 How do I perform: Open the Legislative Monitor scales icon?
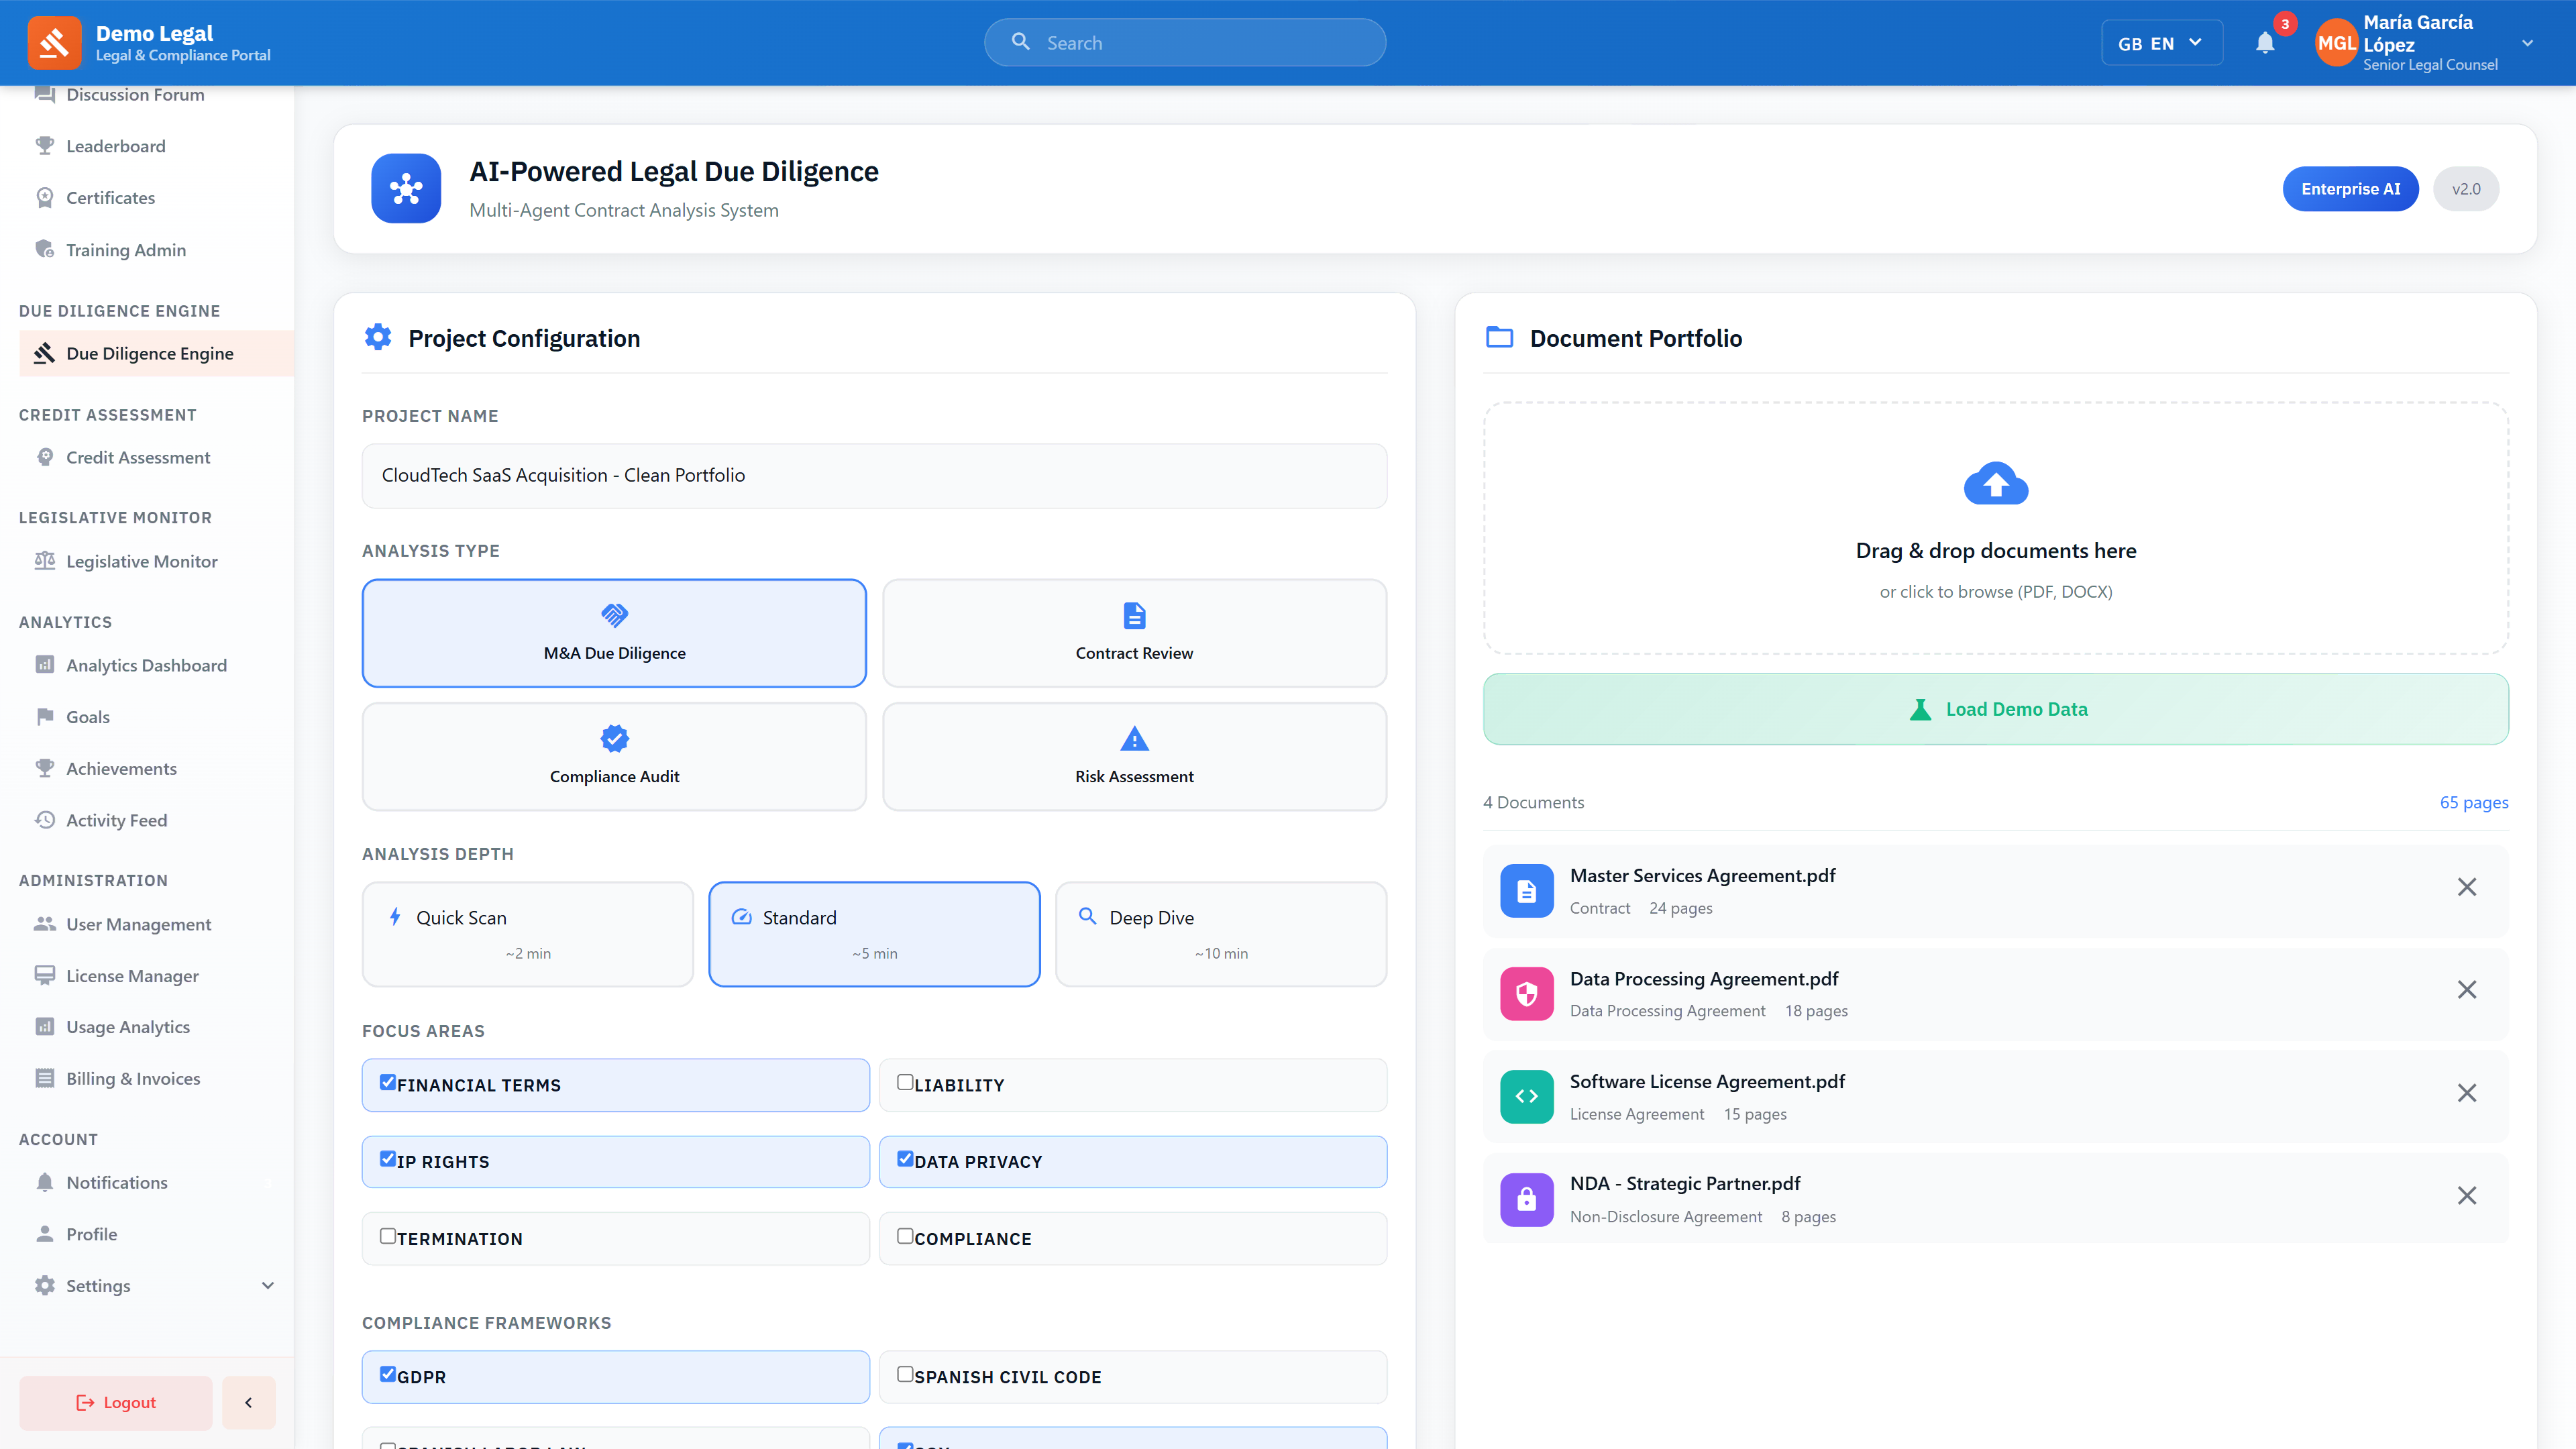(44, 561)
